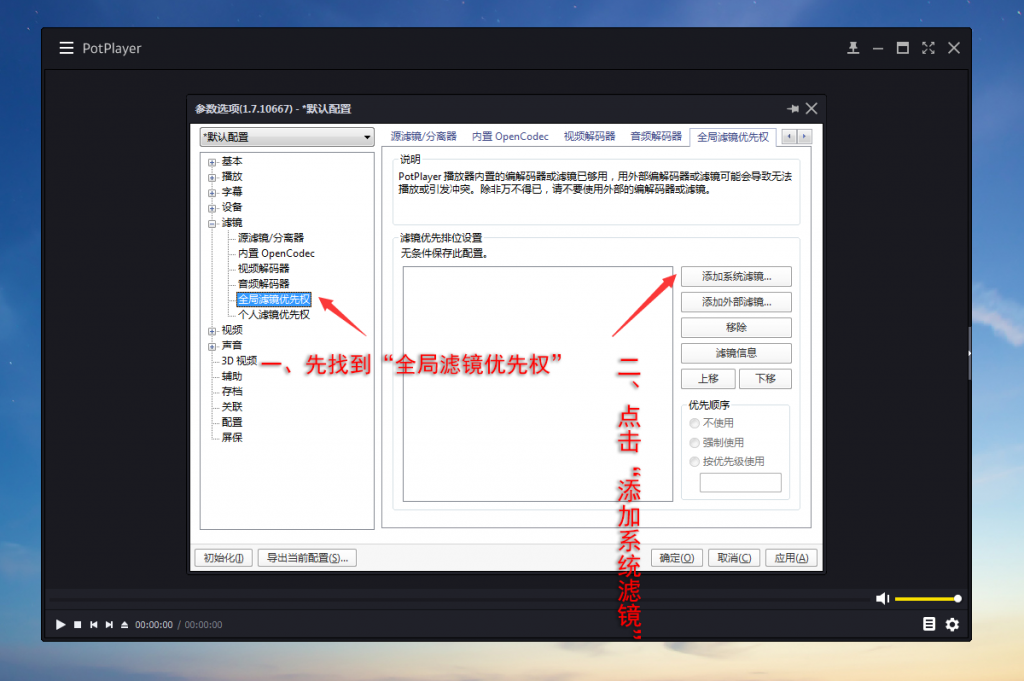
Task: Select 个人滤镜优先权 in the tree
Action: [x=274, y=315]
